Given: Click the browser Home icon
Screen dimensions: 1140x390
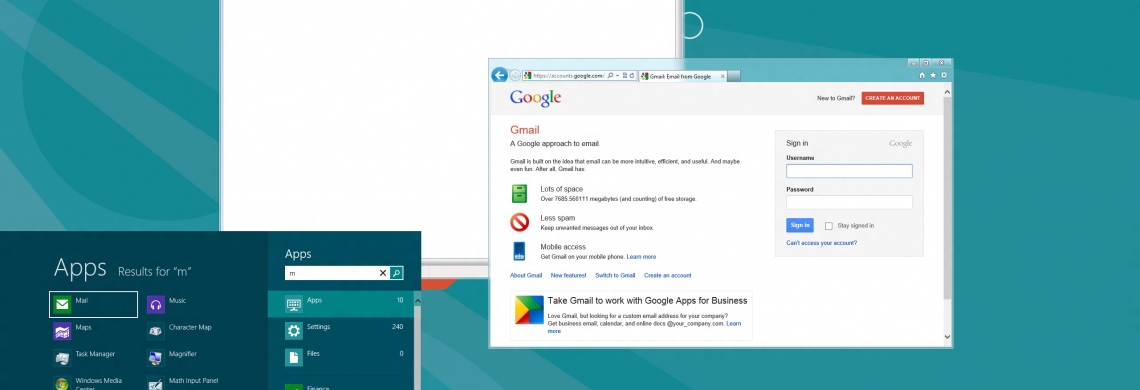Looking at the screenshot, I should tap(923, 75).
